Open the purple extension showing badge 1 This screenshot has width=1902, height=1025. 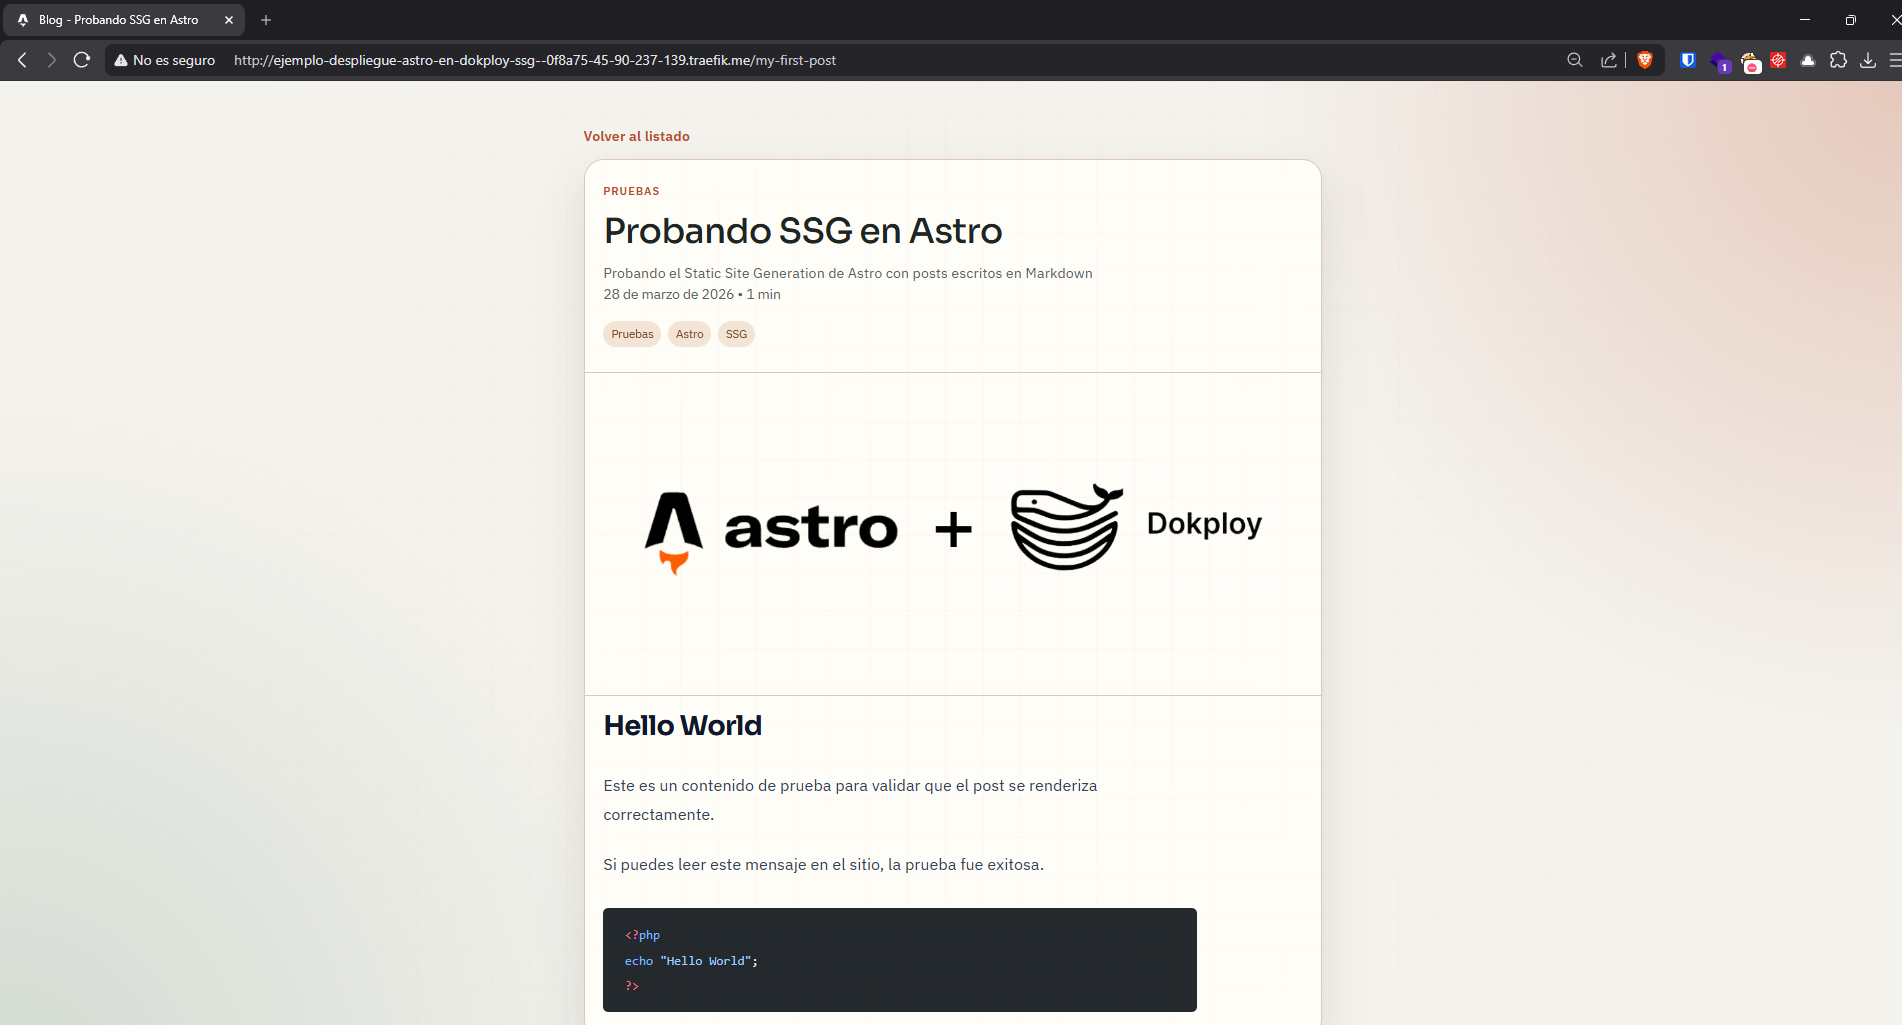pyautogui.click(x=1721, y=60)
